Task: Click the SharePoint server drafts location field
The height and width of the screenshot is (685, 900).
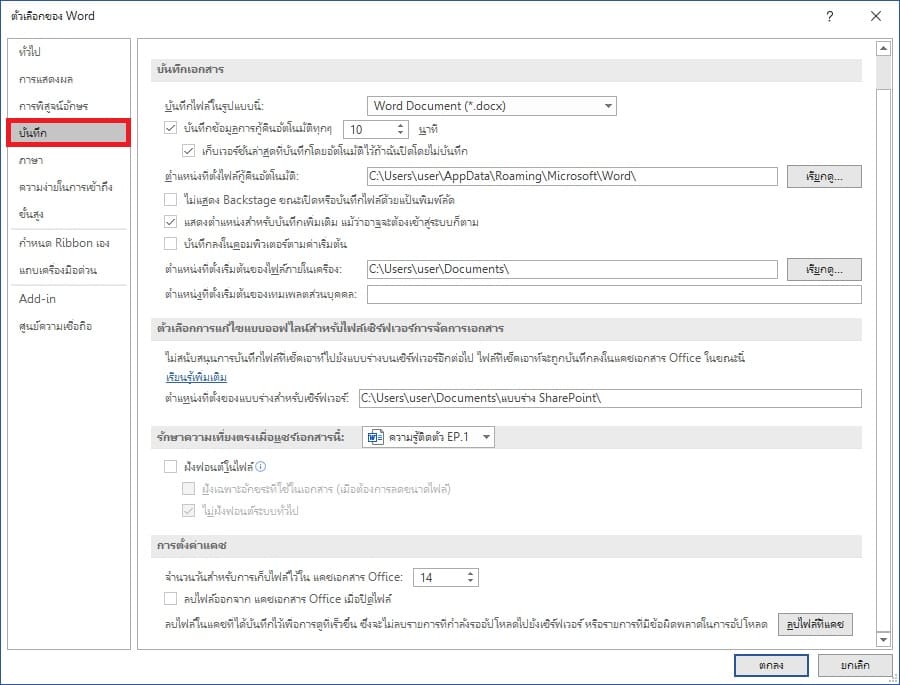Action: click(x=610, y=398)
